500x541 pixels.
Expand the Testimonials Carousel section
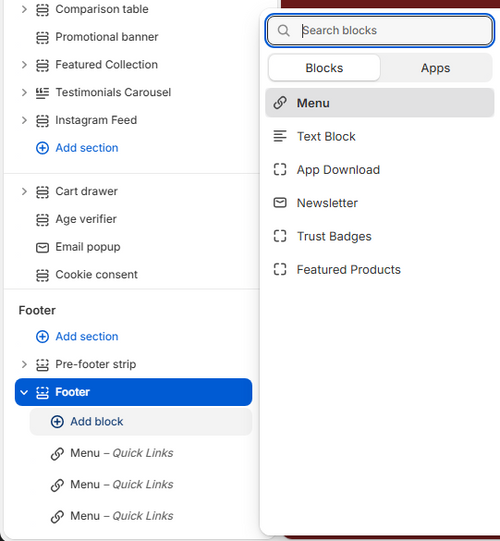[24, 92]
